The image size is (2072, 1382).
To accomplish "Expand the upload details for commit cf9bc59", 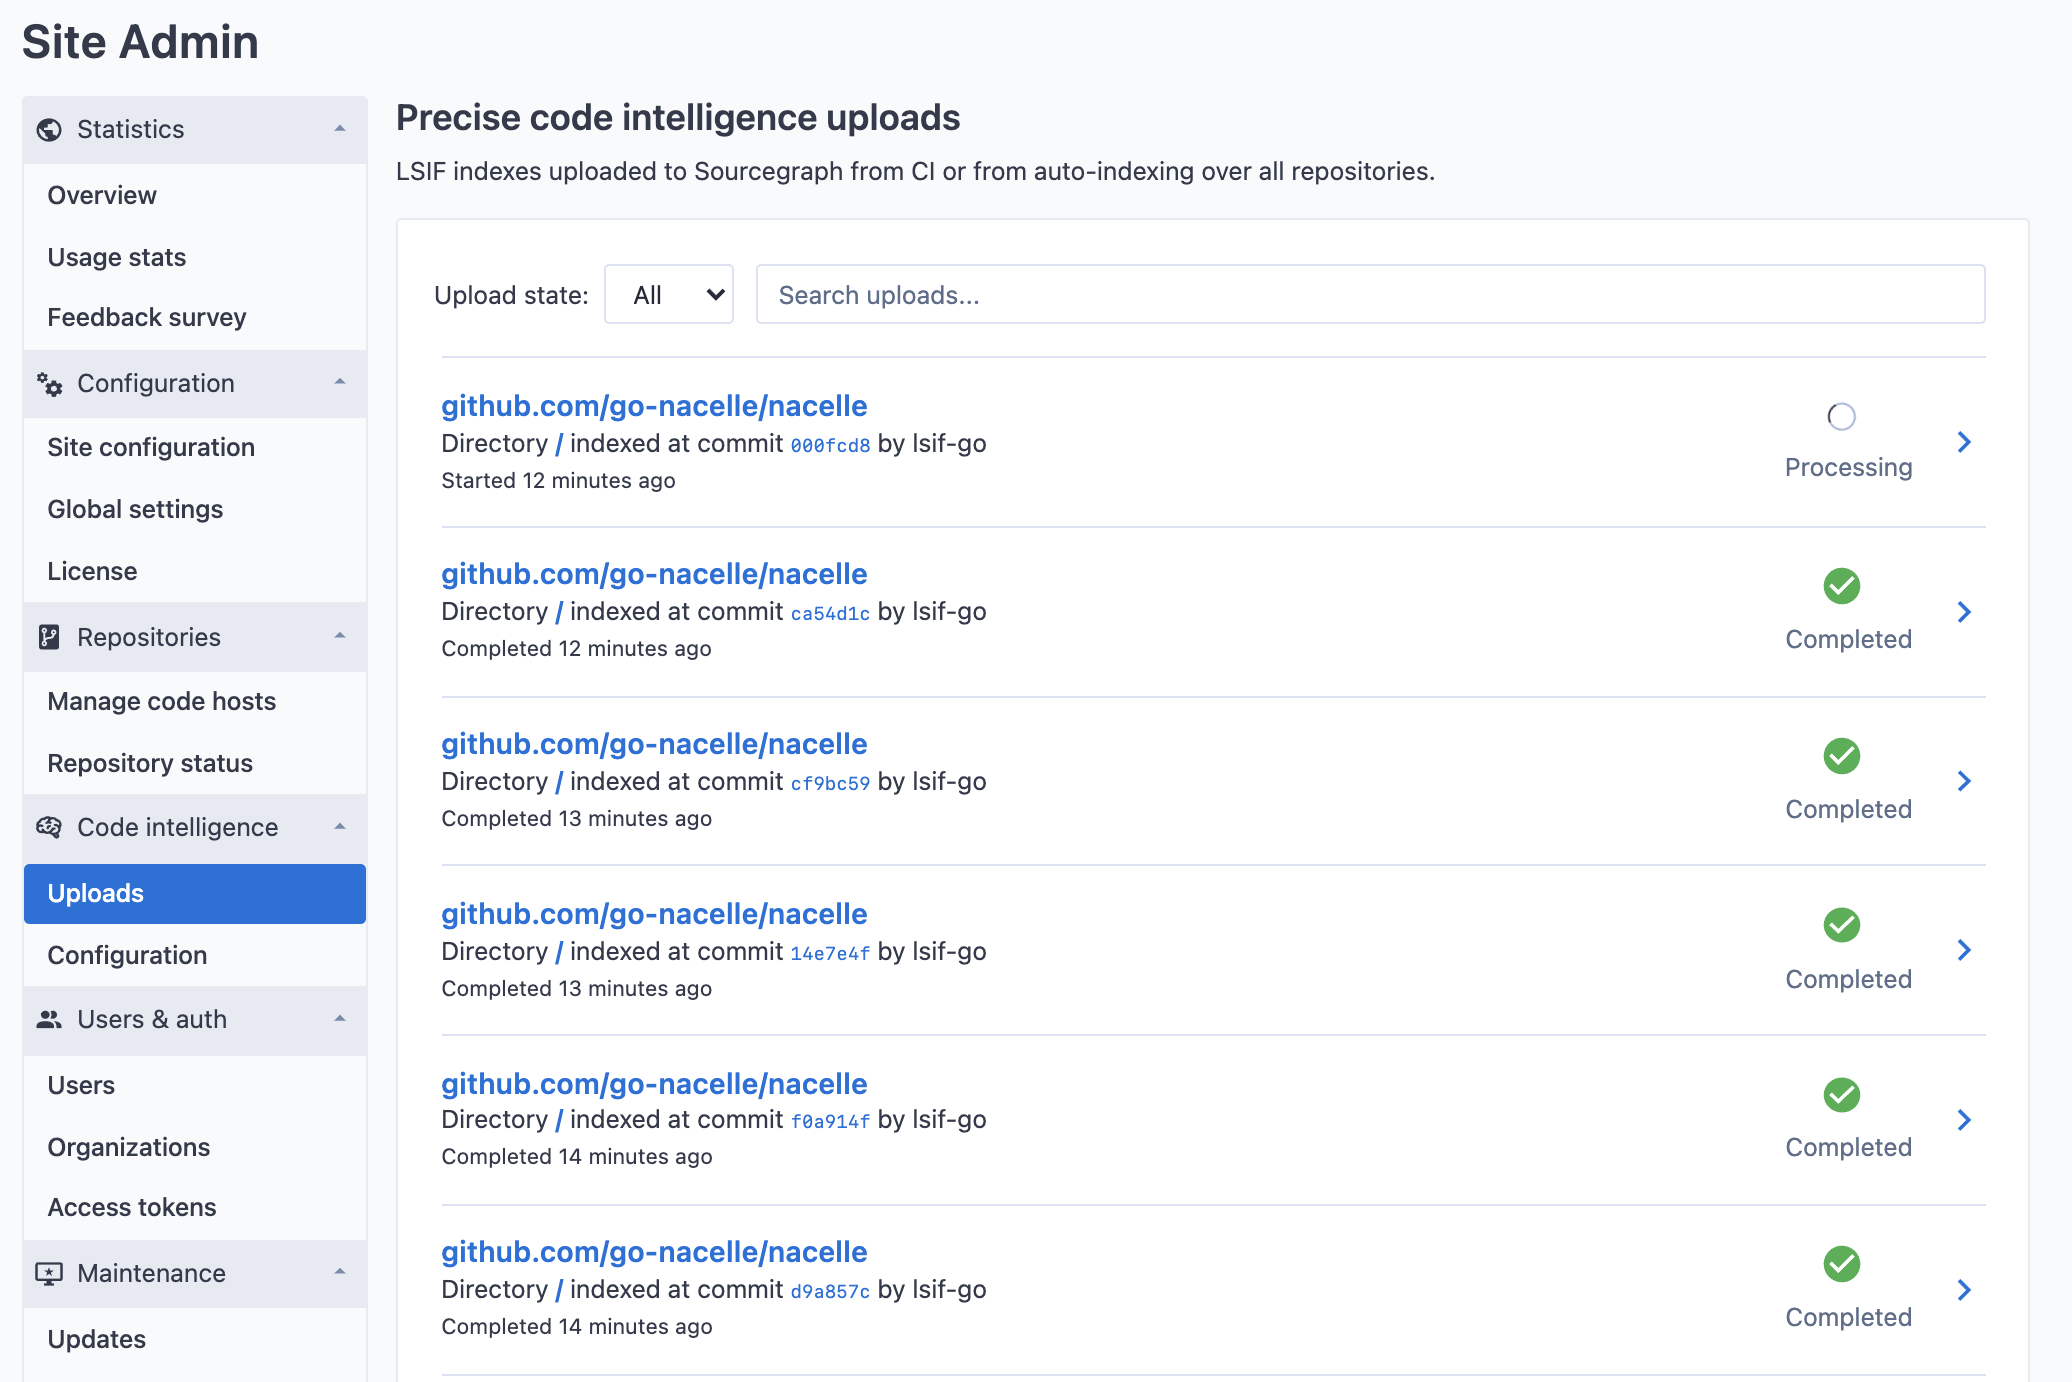I will (x=1967, y=782).
